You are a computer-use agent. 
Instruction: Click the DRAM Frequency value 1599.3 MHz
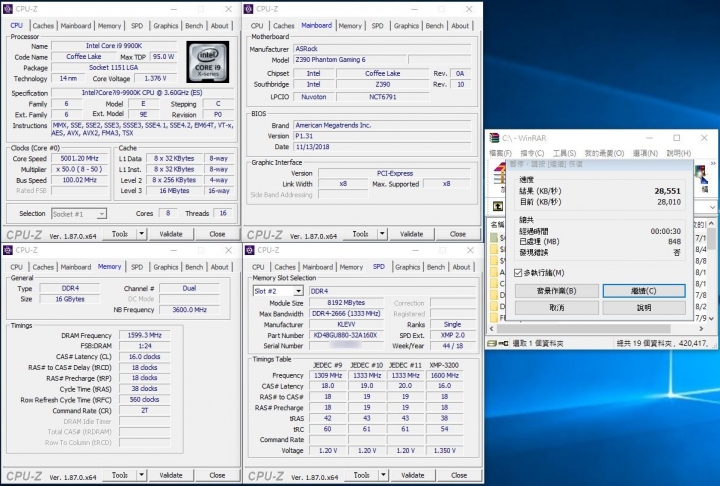(x=144, y=335)
